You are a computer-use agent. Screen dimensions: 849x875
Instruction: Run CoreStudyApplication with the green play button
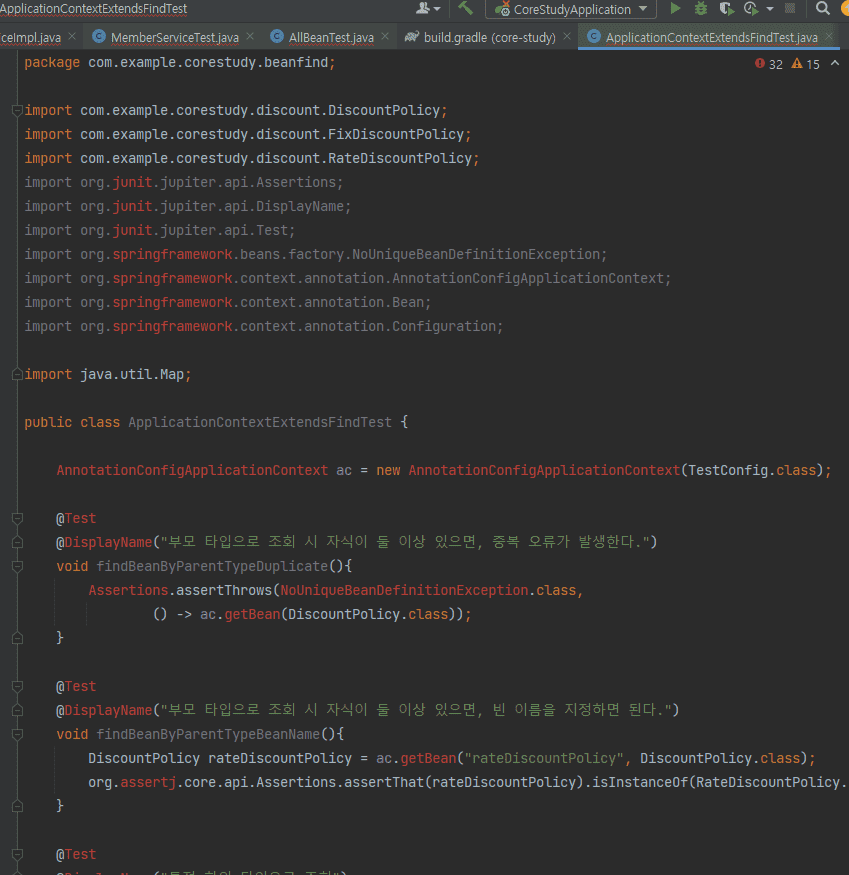[x=675, y=9]
